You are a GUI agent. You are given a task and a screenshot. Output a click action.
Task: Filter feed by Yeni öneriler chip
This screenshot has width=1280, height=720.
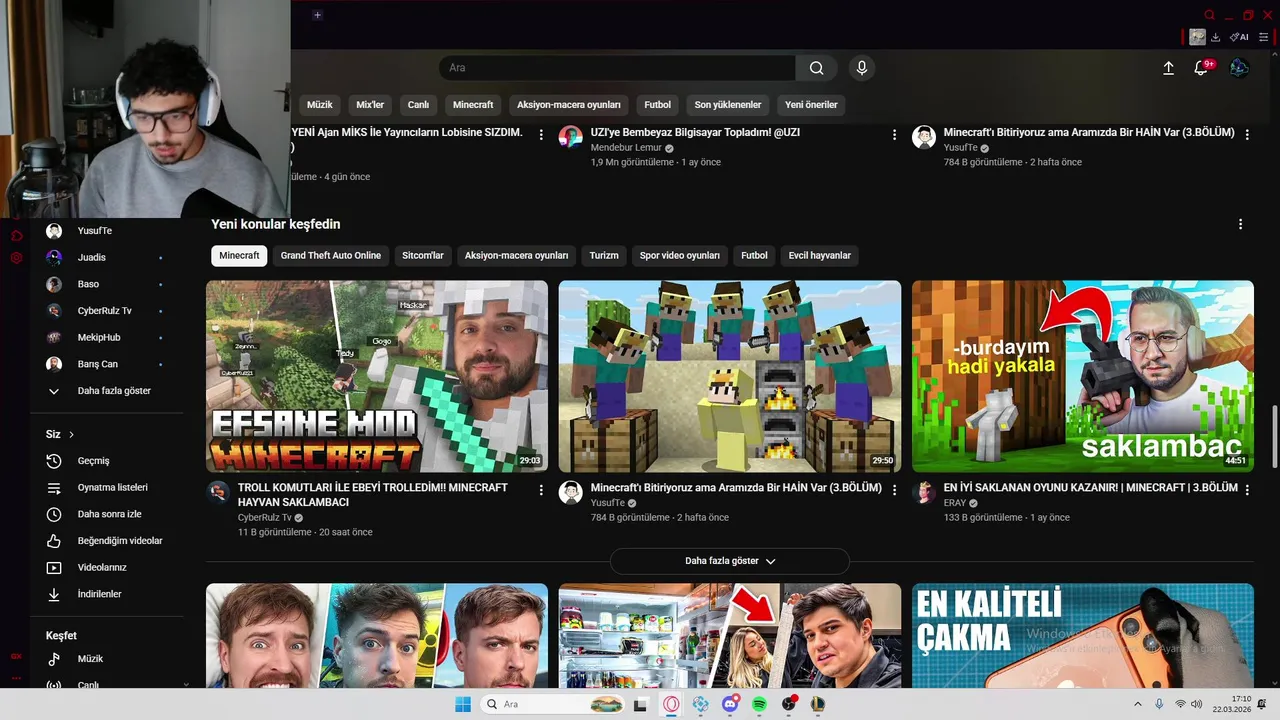pos(811,105)
